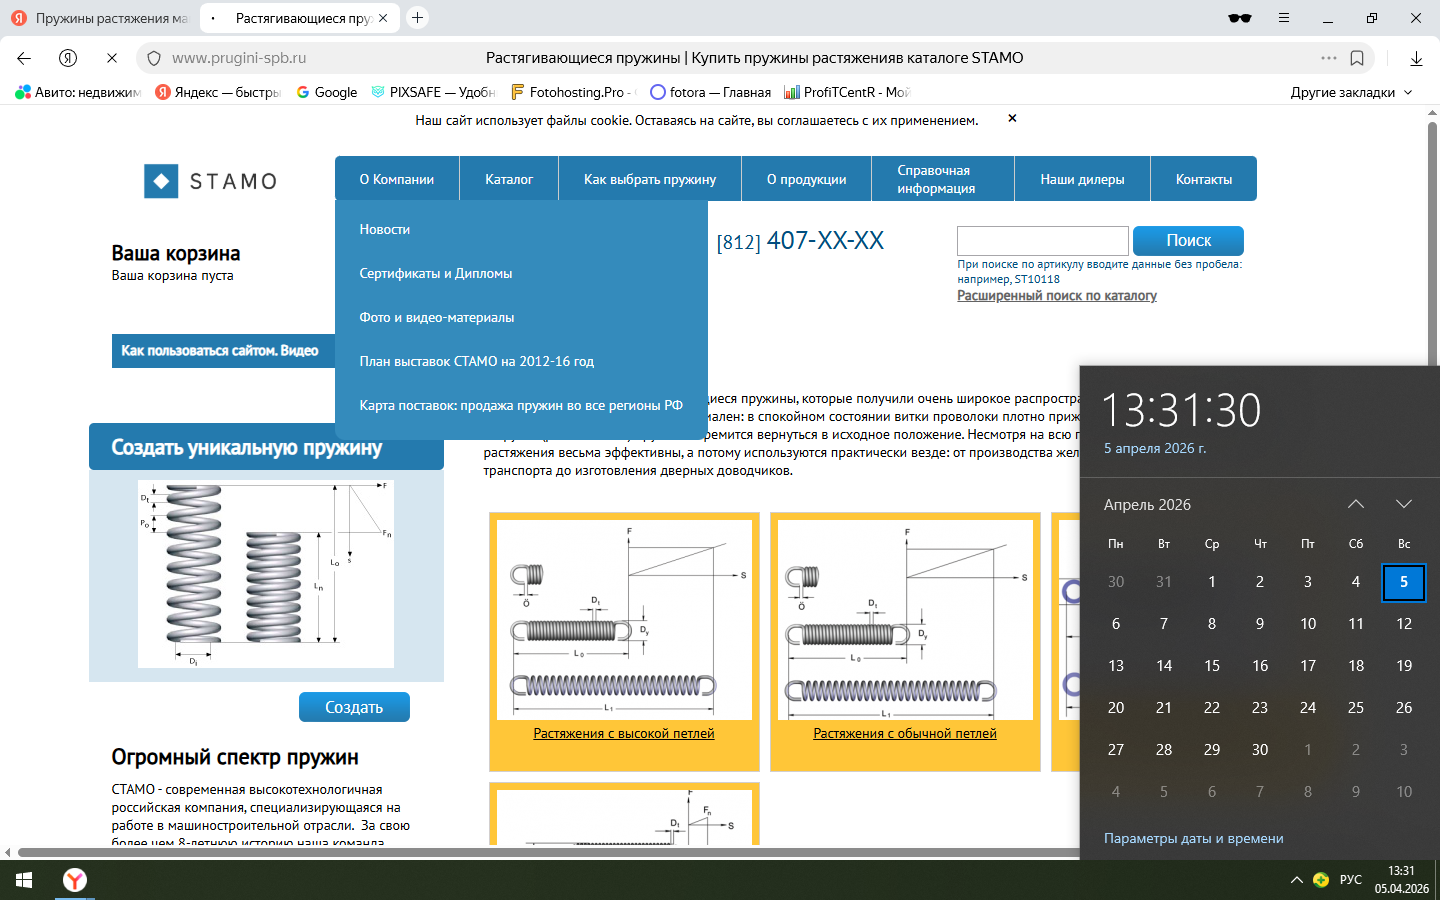Open the 'Каталог' menu item

pos(509,179)
